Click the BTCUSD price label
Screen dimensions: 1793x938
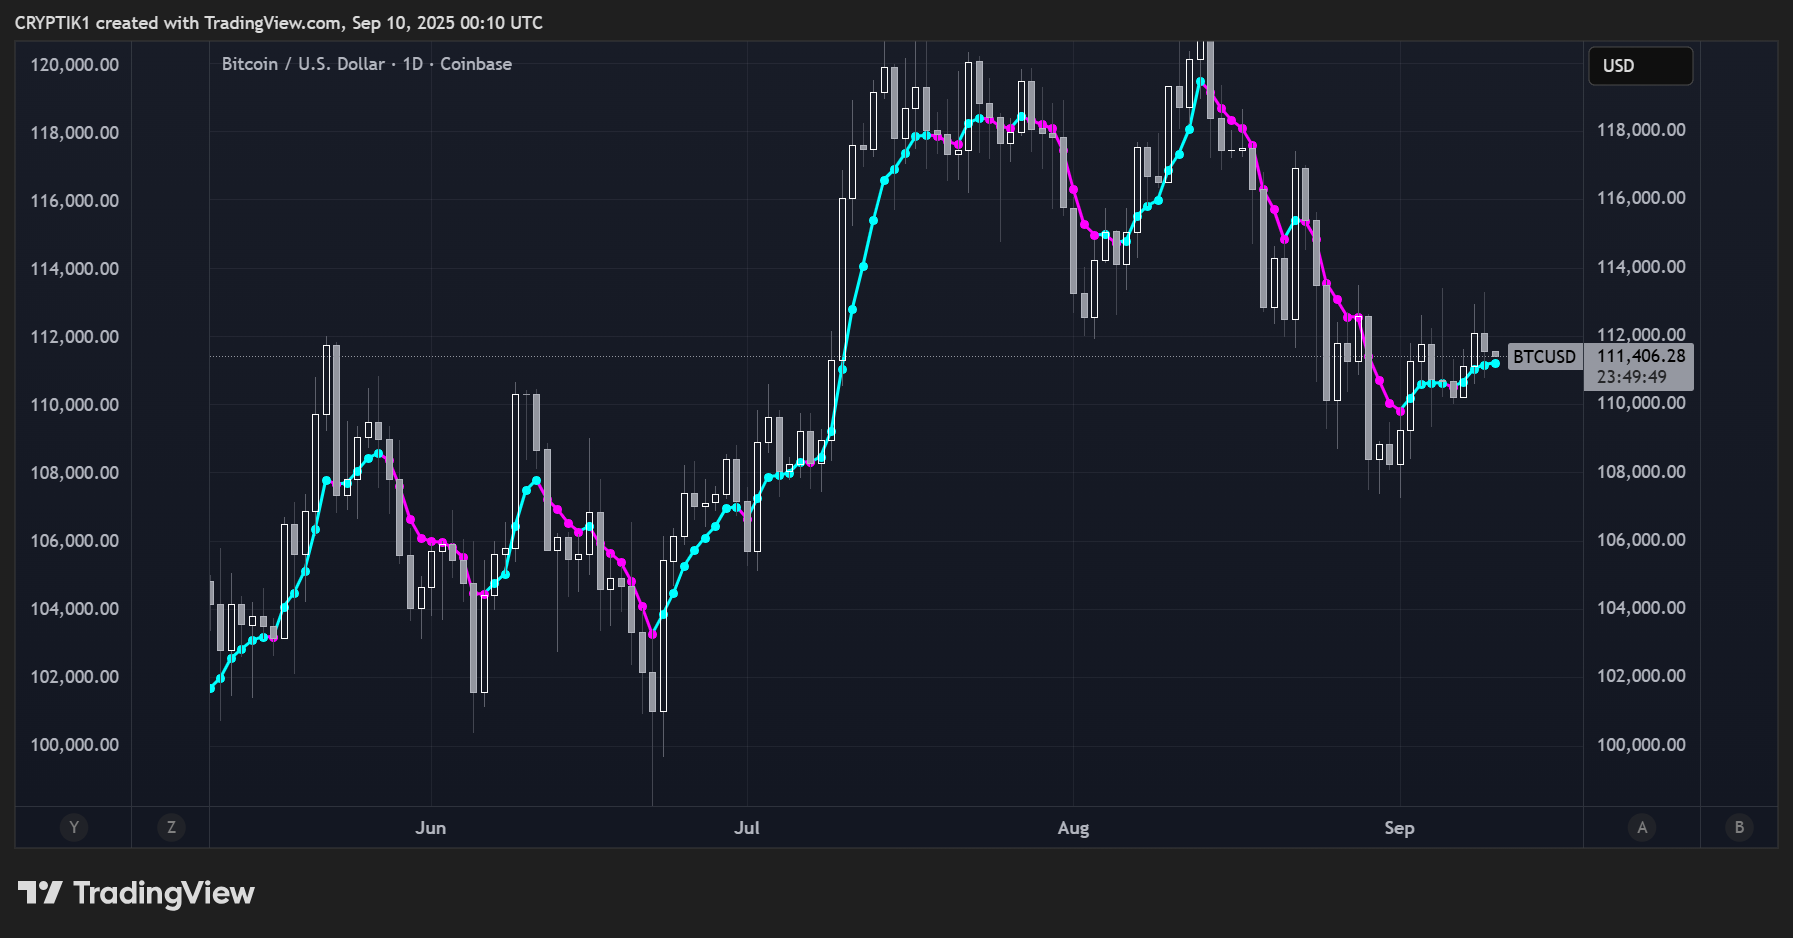[1544, 356]
